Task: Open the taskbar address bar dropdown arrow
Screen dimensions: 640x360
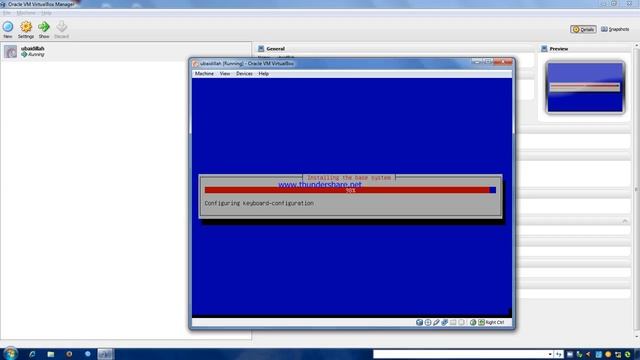Action: click(x=550, y=354)
